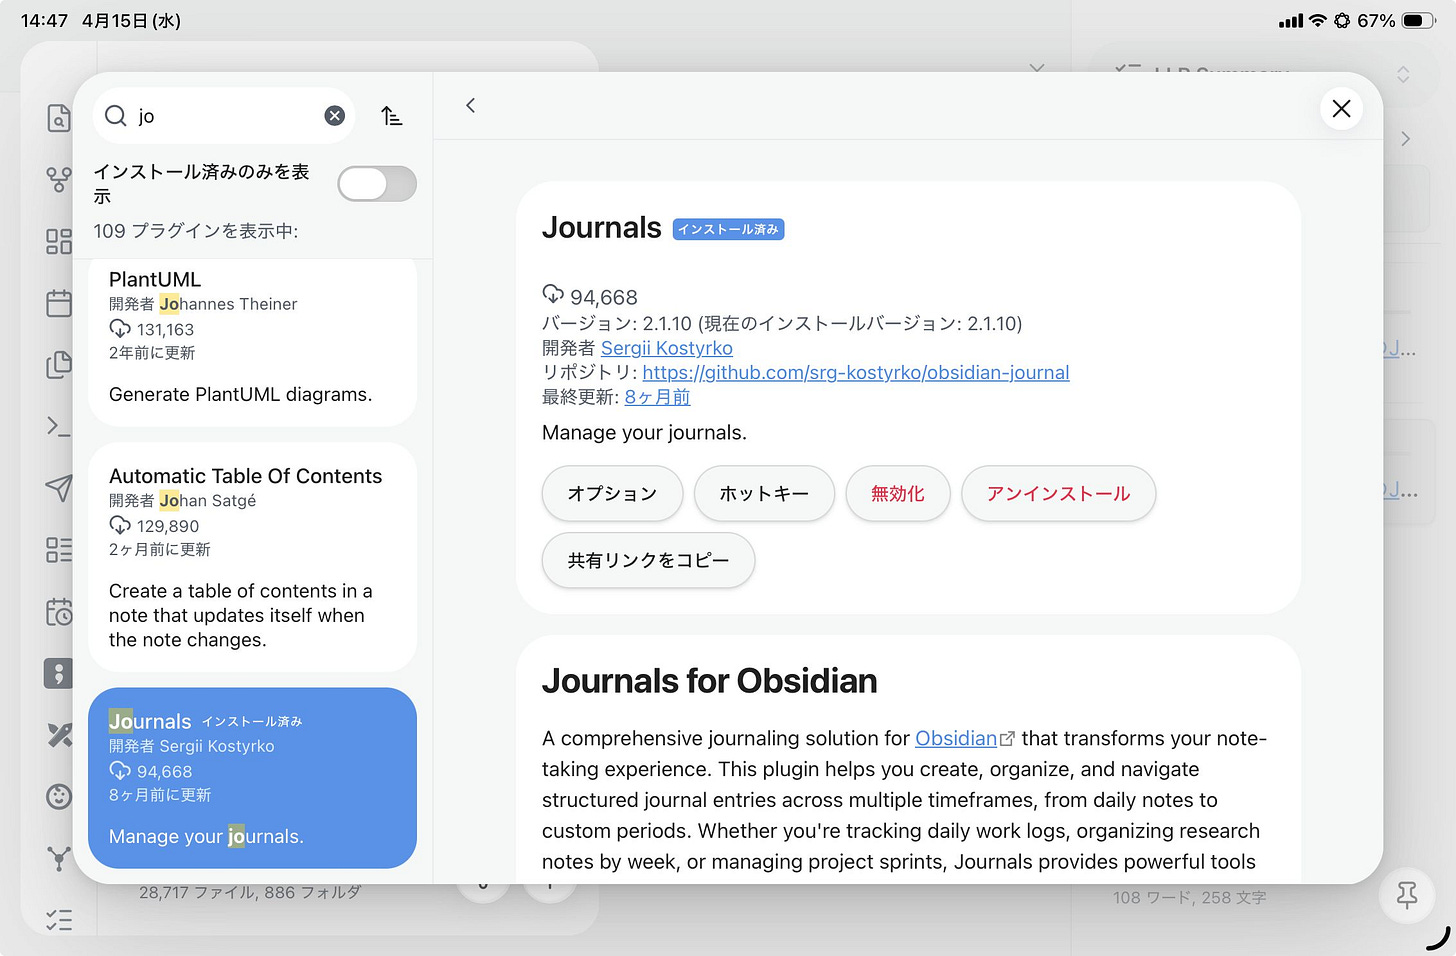Open the file search sidebar icon
This screenshot has height=956, width=1456.
tap(59, 118)
